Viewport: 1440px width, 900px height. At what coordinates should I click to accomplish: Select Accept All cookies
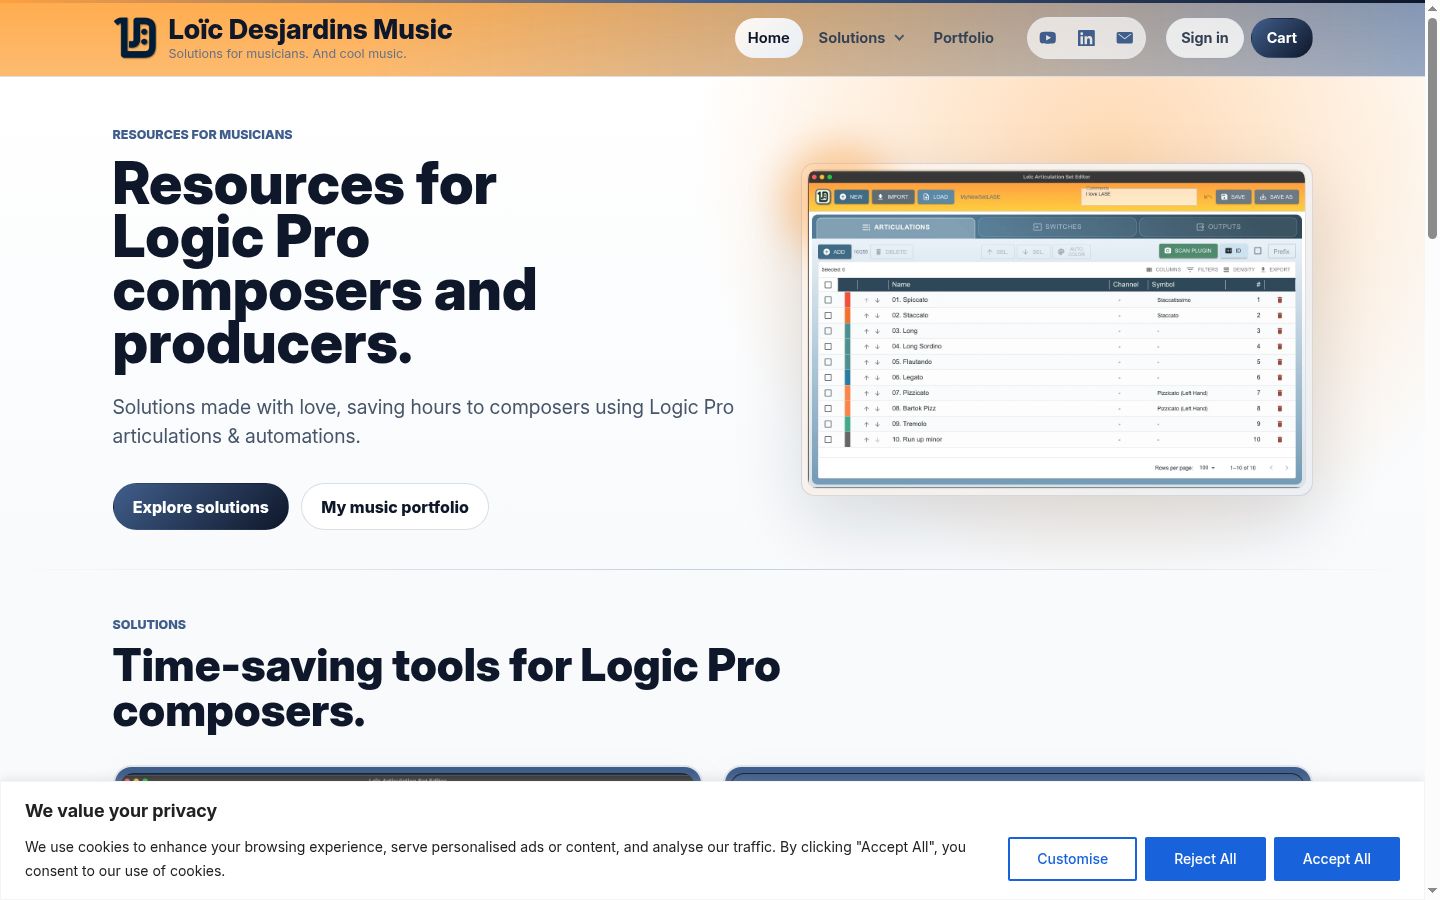tap(1337, 859)
